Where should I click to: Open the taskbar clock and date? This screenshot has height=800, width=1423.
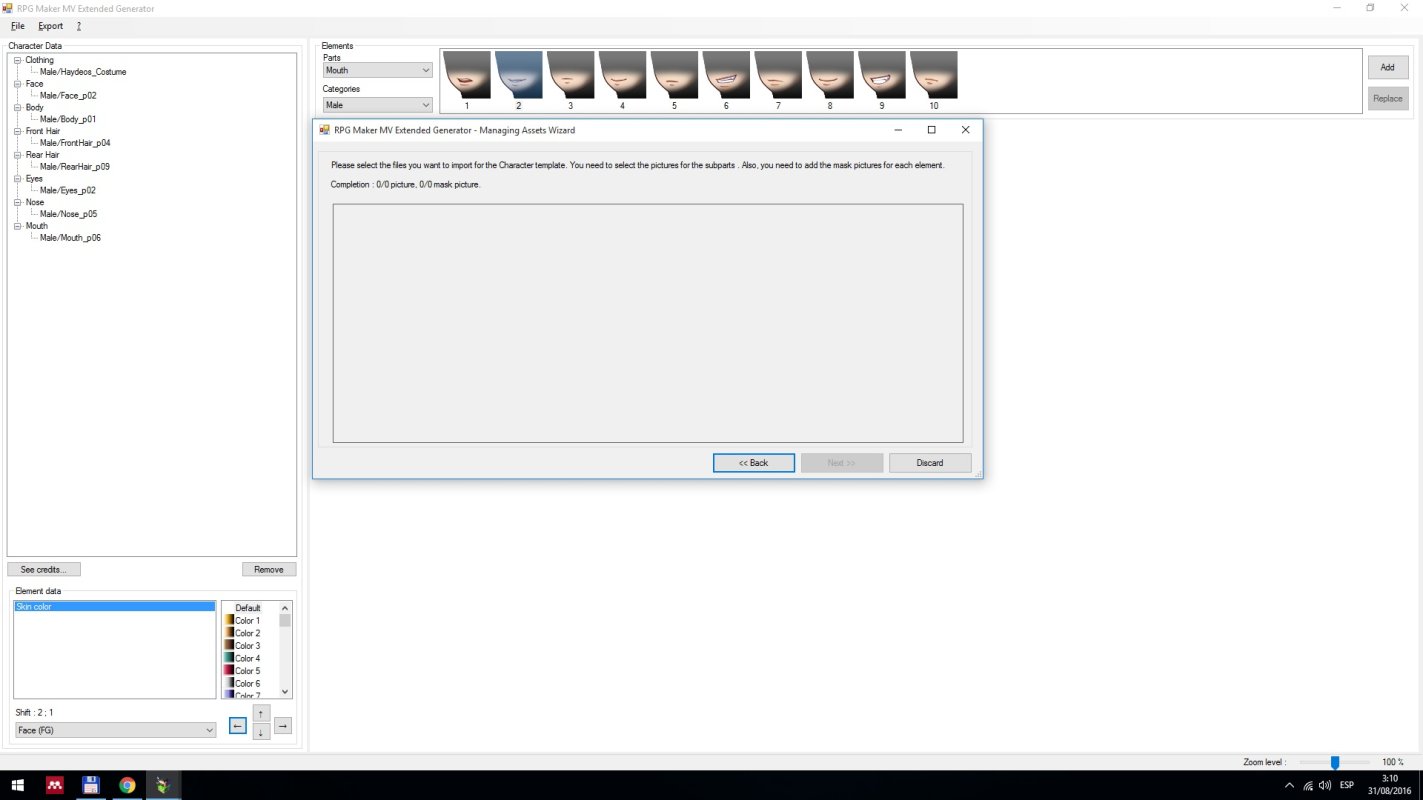coord(1390,785)
